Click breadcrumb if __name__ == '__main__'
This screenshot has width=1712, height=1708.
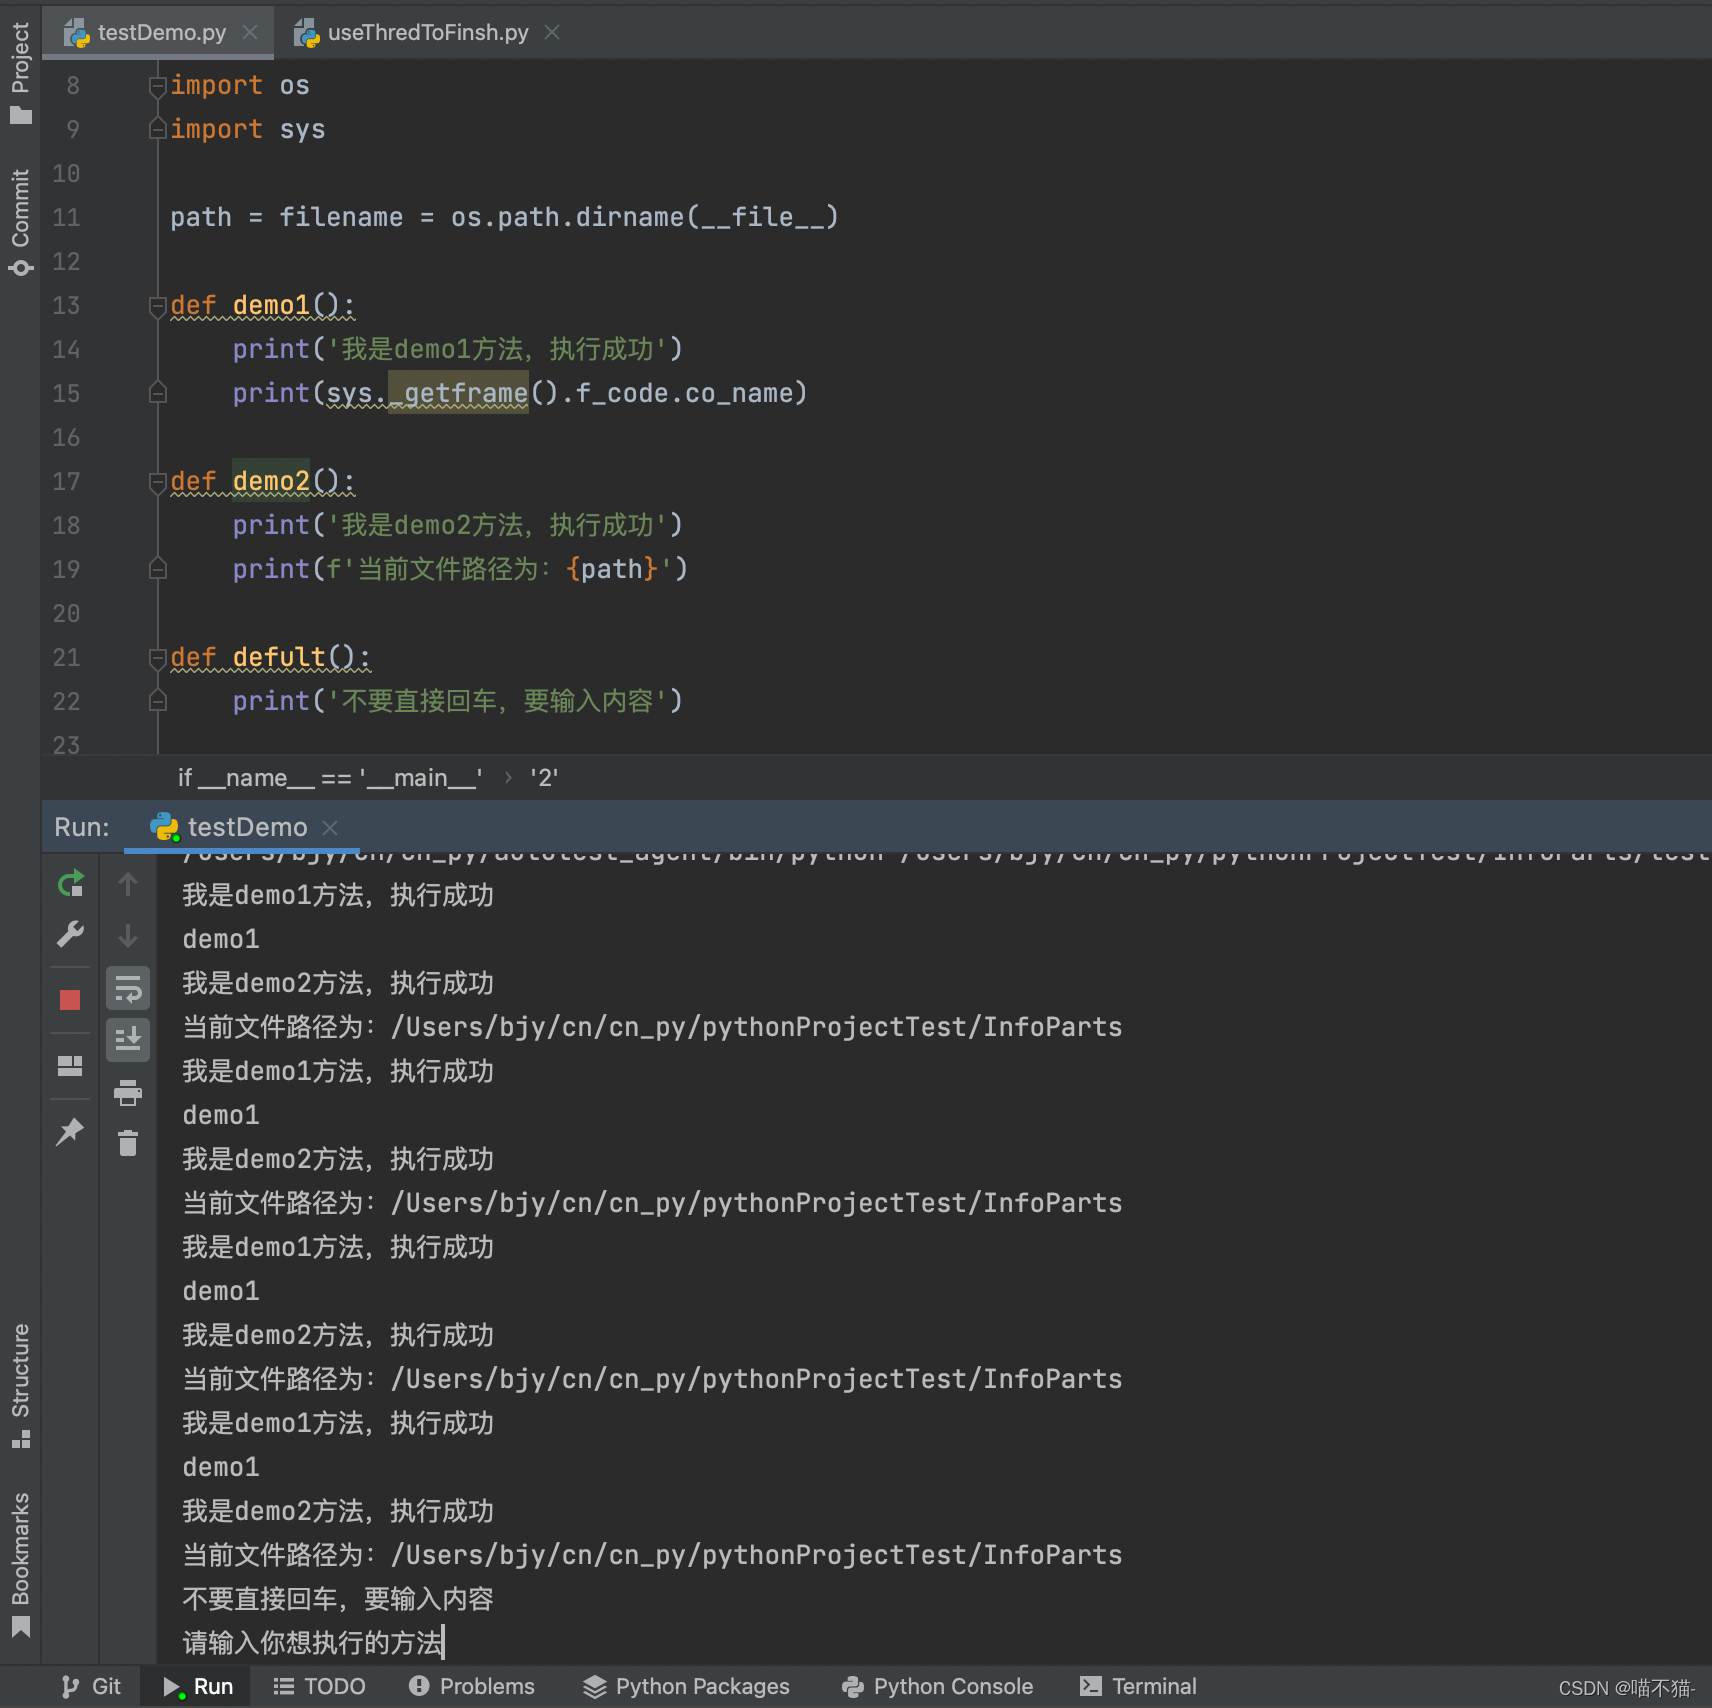click(330, 778)
